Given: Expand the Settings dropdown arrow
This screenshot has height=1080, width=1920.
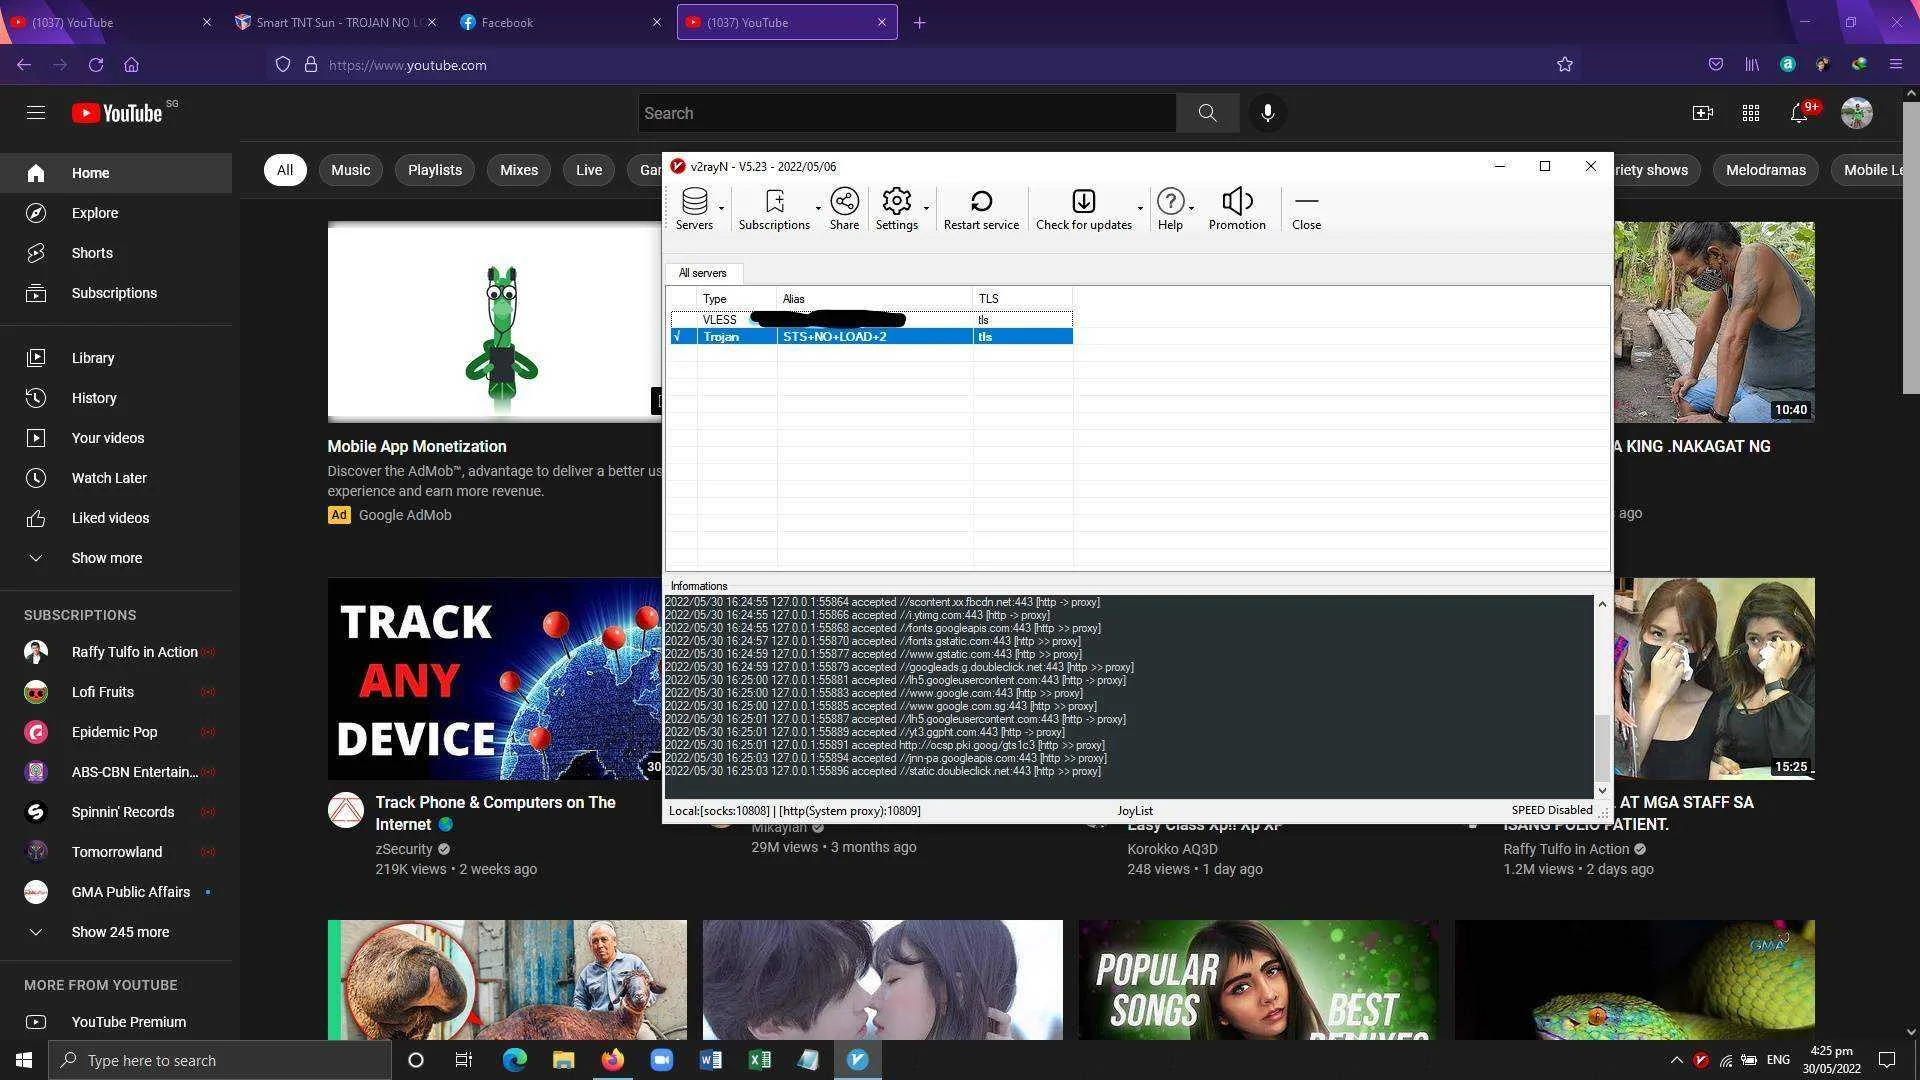Looking at the screenshot, I should pyautogui.click(x=926, y=209).
